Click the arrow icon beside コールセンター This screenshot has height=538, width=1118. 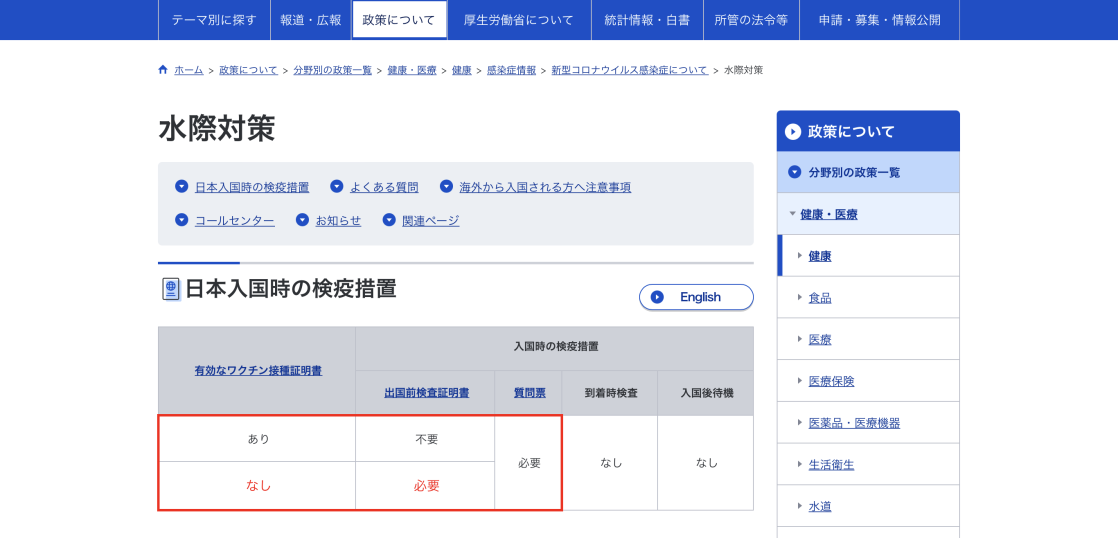pyautogui.click(x=181, y=220)
